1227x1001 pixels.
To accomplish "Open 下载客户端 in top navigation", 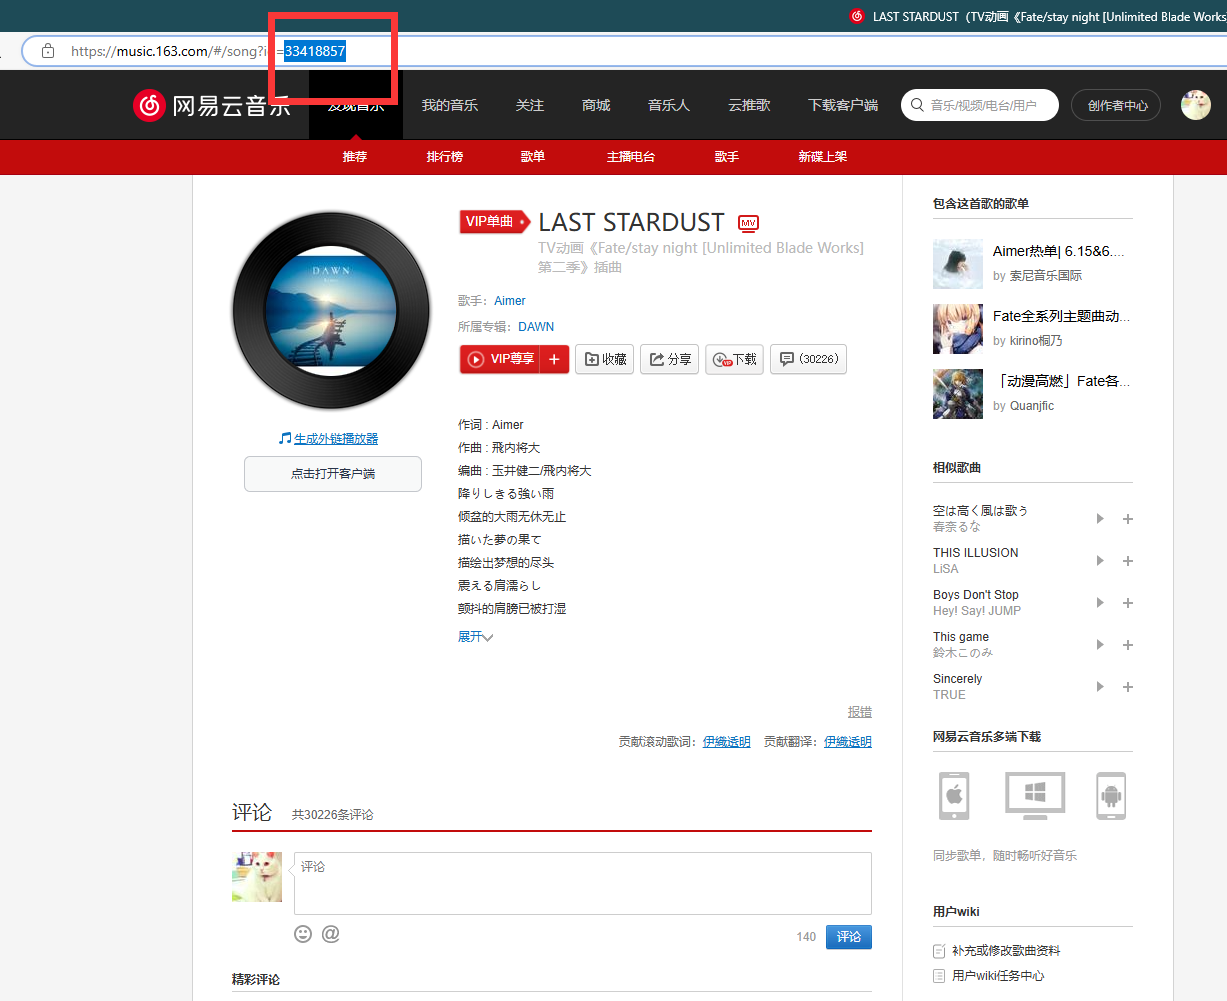I will click(x=843, y=105).
